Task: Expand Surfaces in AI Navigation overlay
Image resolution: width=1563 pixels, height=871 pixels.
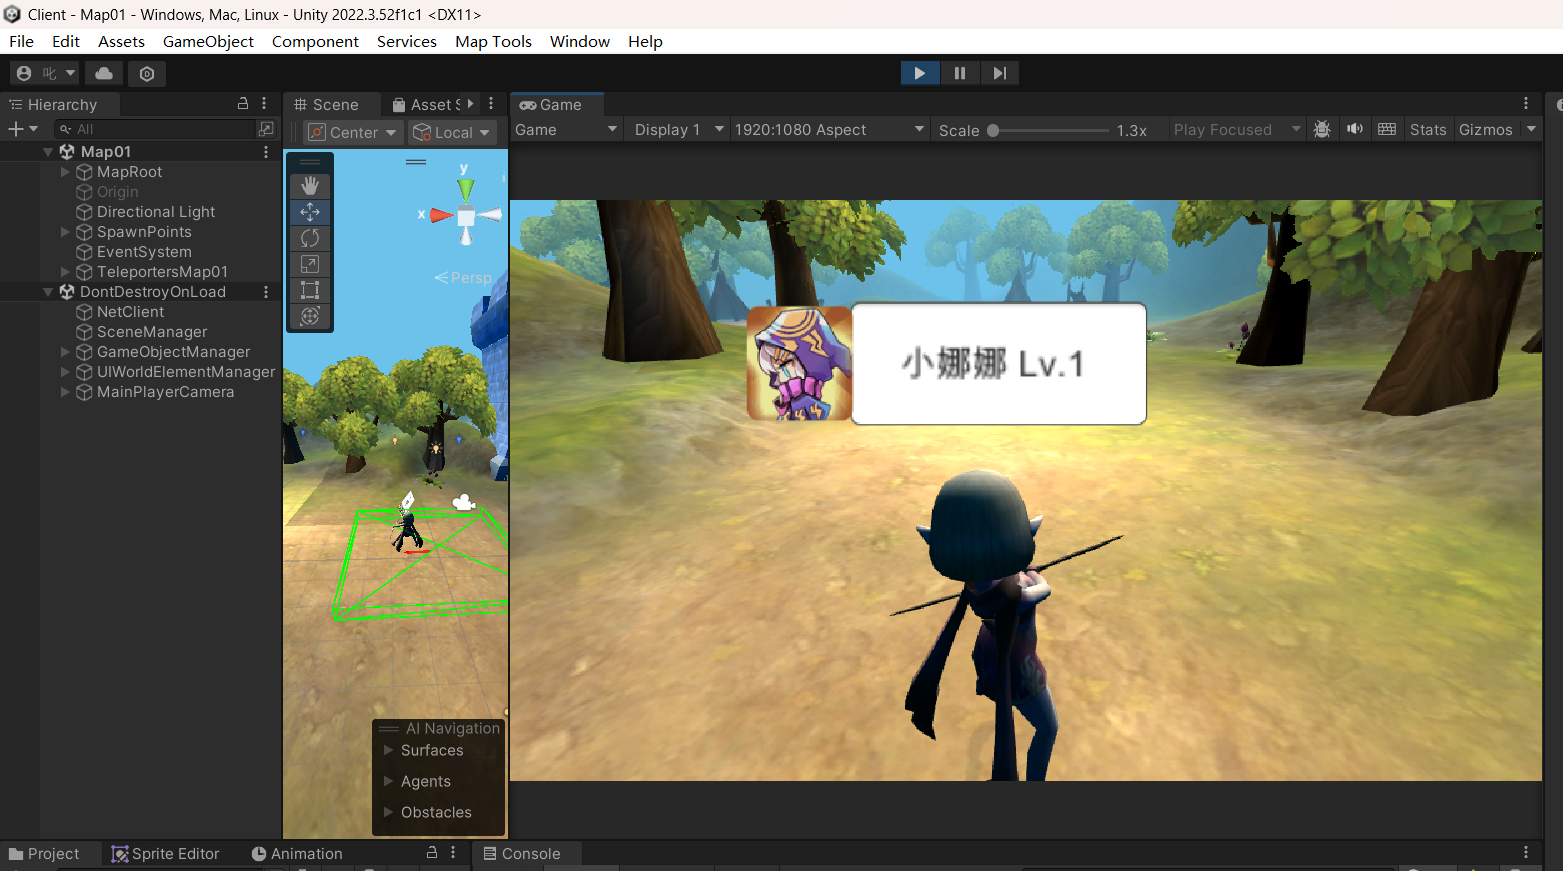Action: (389, 750)
